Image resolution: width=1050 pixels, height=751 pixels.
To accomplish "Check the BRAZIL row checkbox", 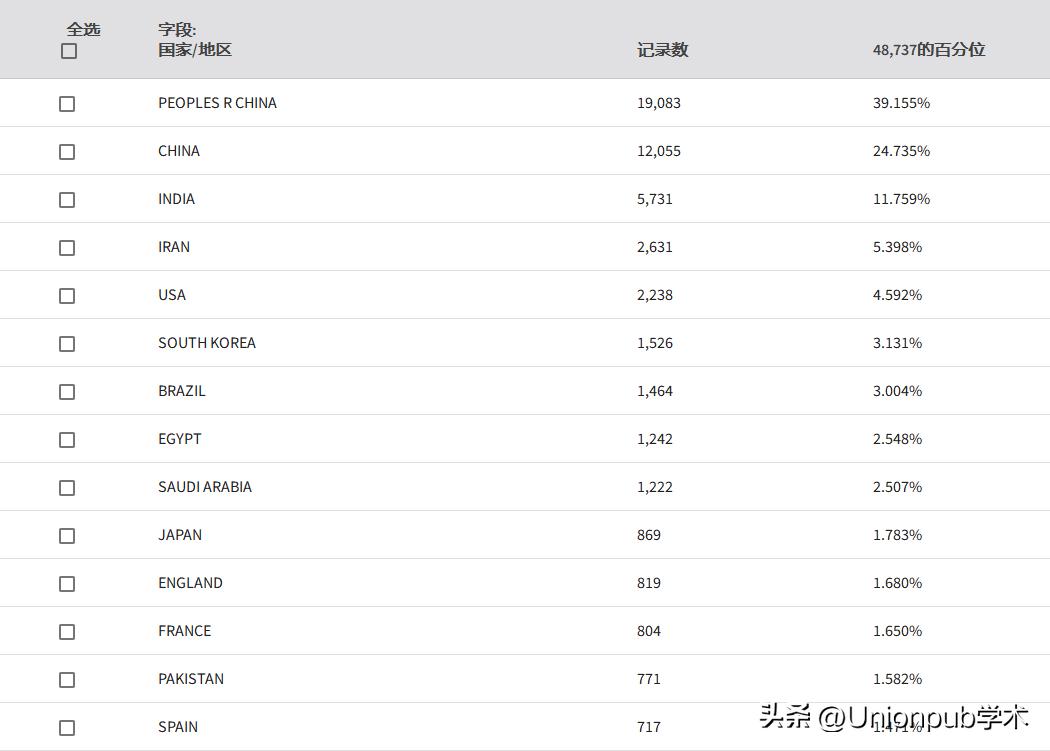I will [x=67, y=392].
